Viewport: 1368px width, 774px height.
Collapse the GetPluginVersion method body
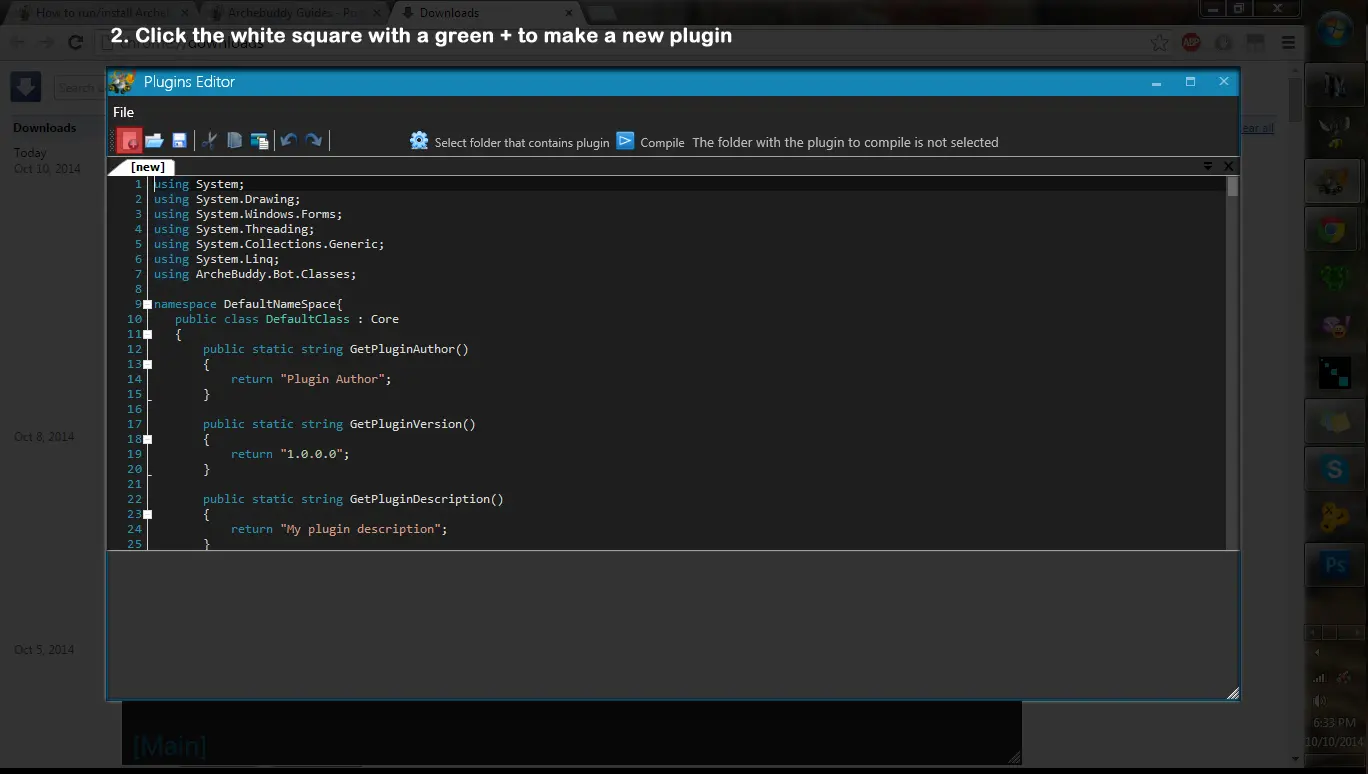pyautogui.click(x=148, y=439)
